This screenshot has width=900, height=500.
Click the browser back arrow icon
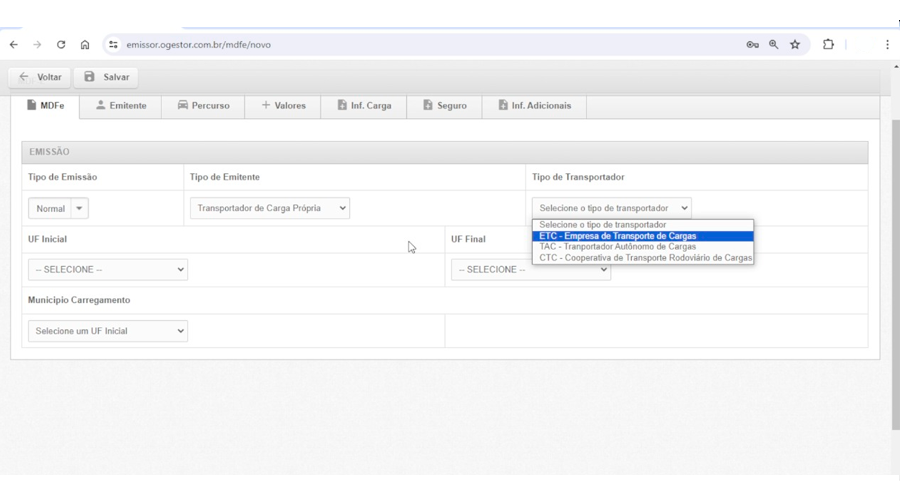(x=14, y=45)
